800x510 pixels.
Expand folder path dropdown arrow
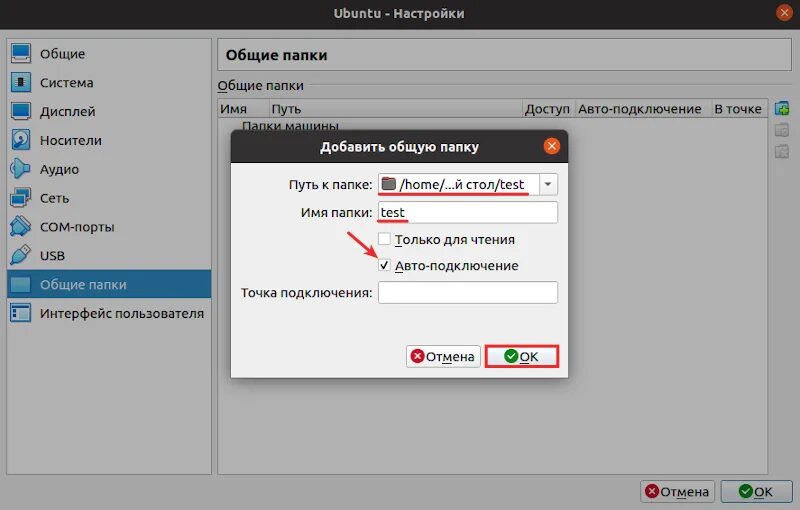pos(548,184)
